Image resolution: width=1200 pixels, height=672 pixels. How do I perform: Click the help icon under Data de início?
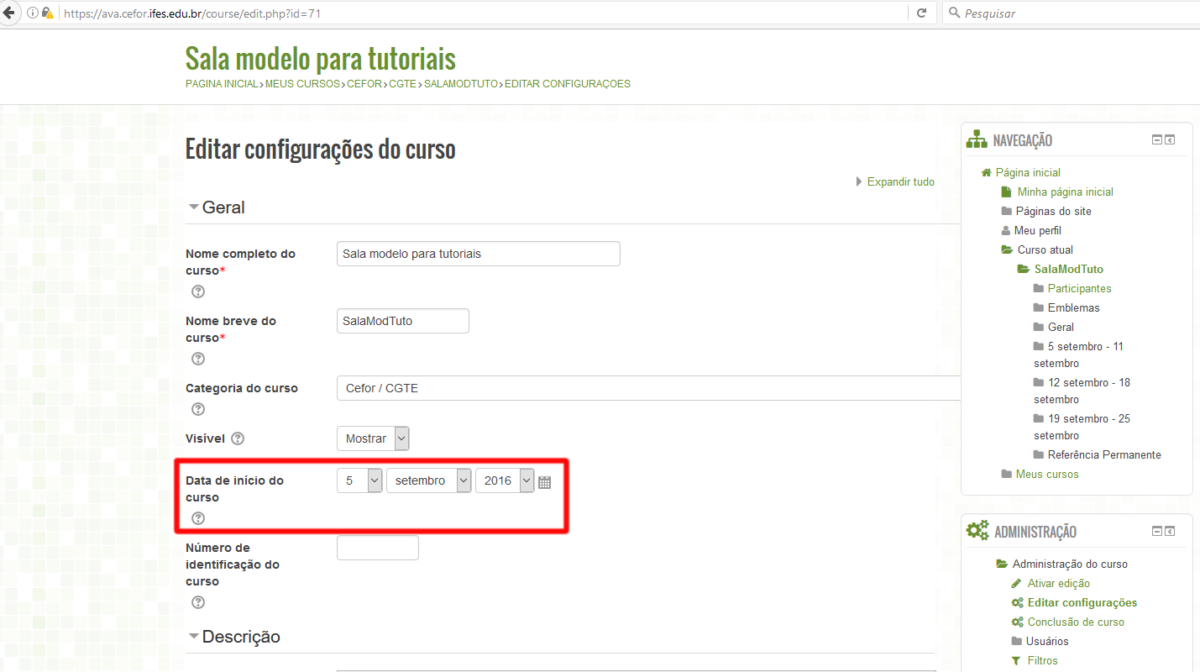click(x=198, y=518)
